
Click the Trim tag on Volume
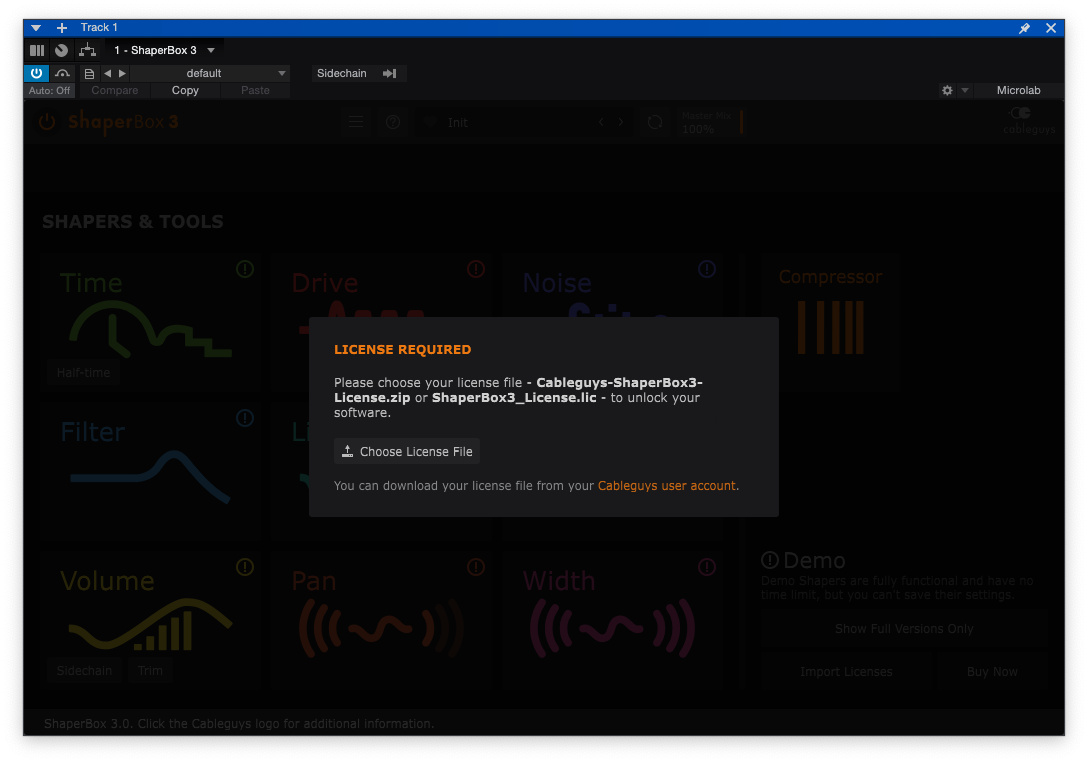pos(150,671)
